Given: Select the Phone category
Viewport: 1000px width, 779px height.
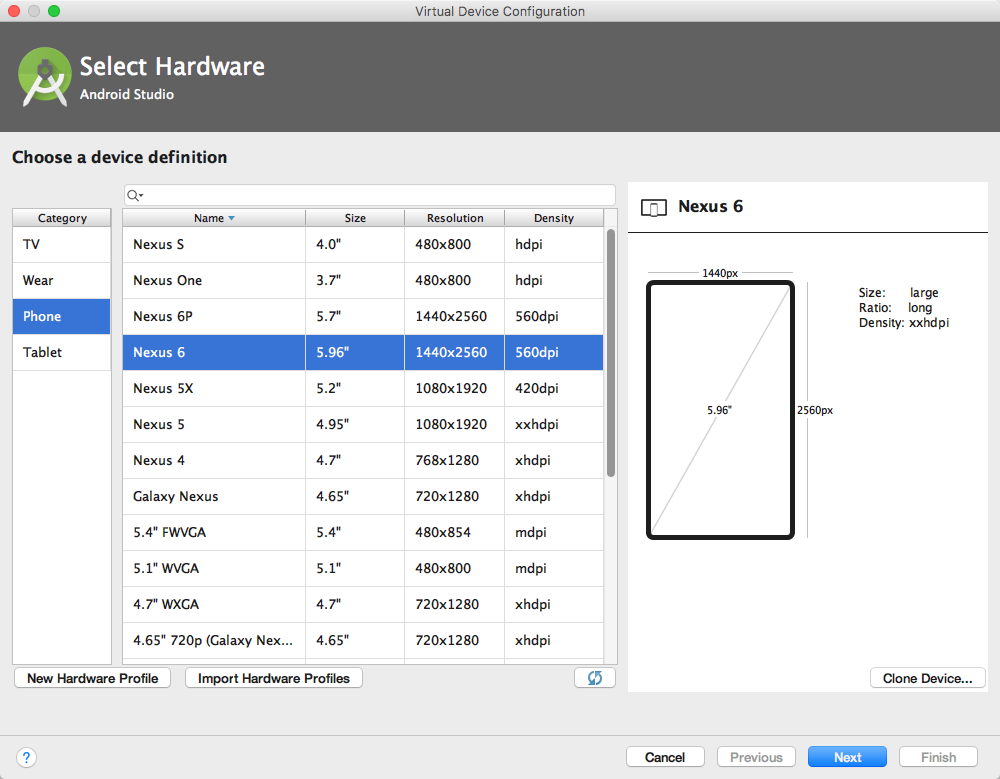Looking at the screenshot, I should [x=62, y=316].
